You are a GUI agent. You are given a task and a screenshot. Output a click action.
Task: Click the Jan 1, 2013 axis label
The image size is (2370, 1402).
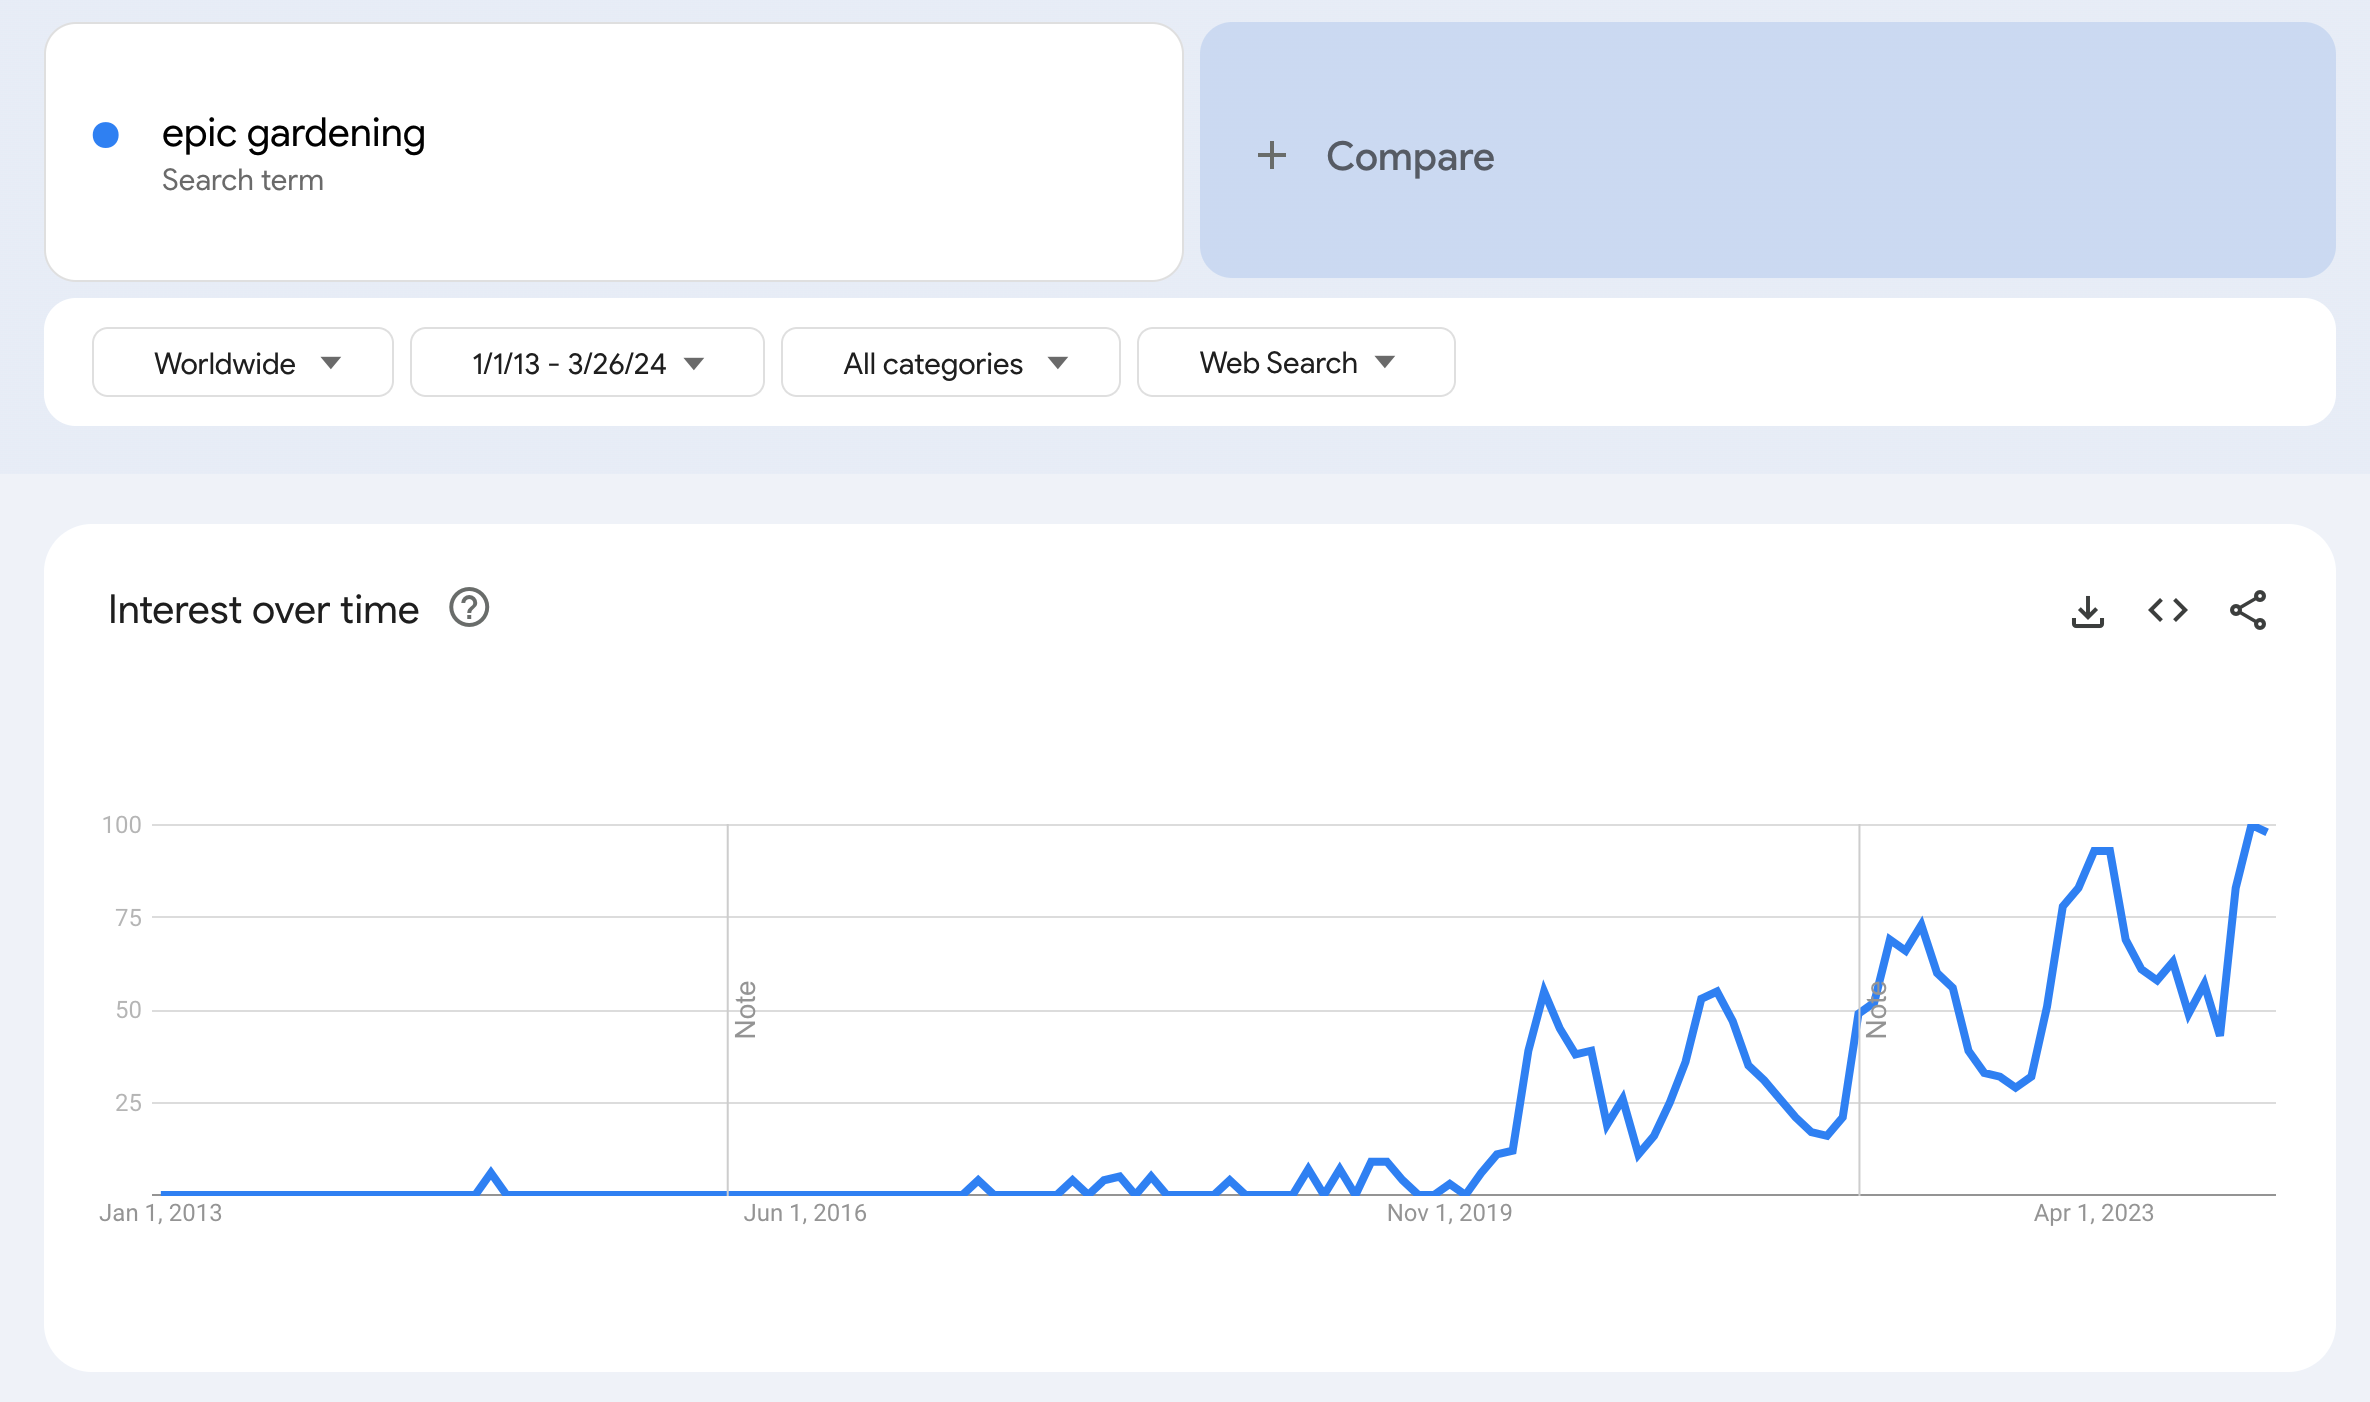tap(160, 1213)
